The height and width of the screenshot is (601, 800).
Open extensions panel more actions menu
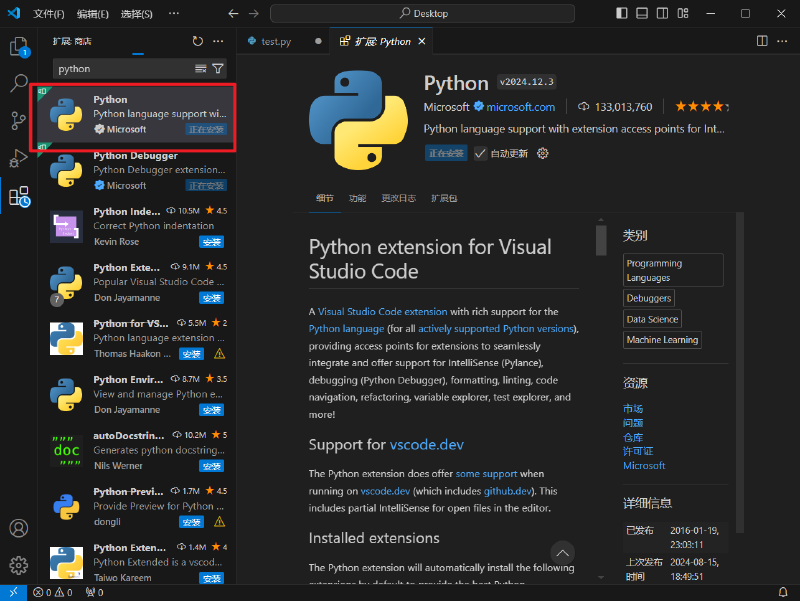[218, 41]
